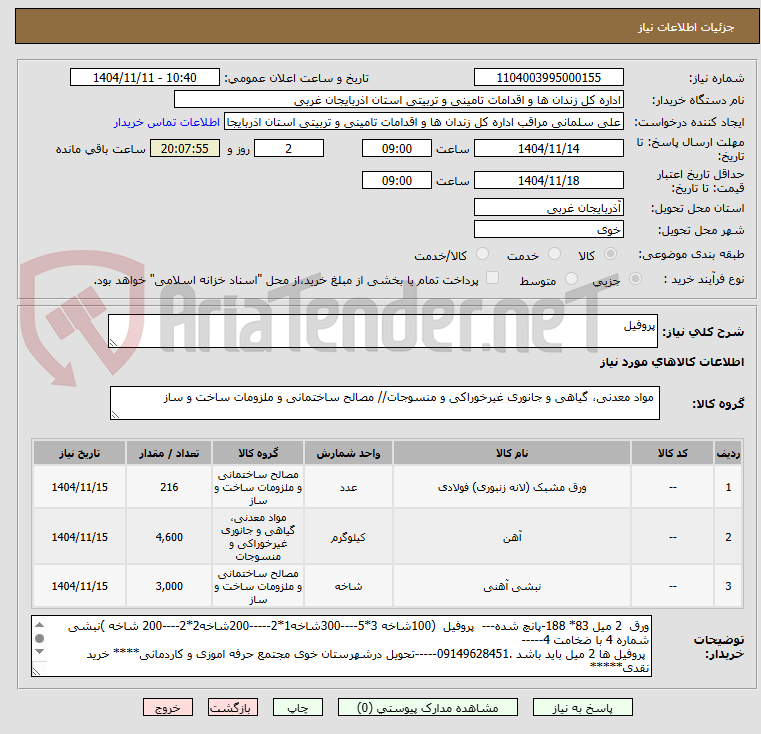Click the کد کالا column header
Viewport: 761px width, 734px height.
[672, 453]
